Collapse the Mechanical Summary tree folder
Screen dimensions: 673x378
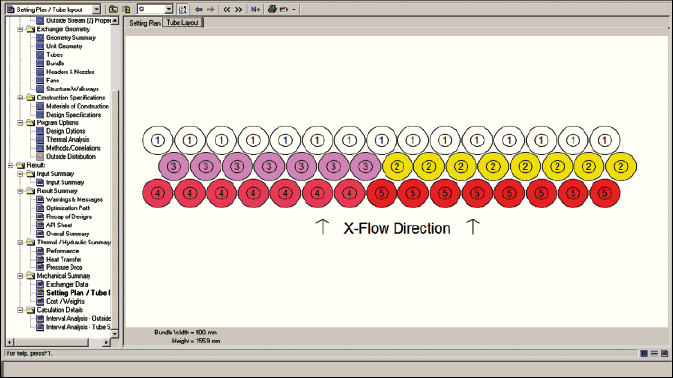pyautogui.click(x=20, y=276)
